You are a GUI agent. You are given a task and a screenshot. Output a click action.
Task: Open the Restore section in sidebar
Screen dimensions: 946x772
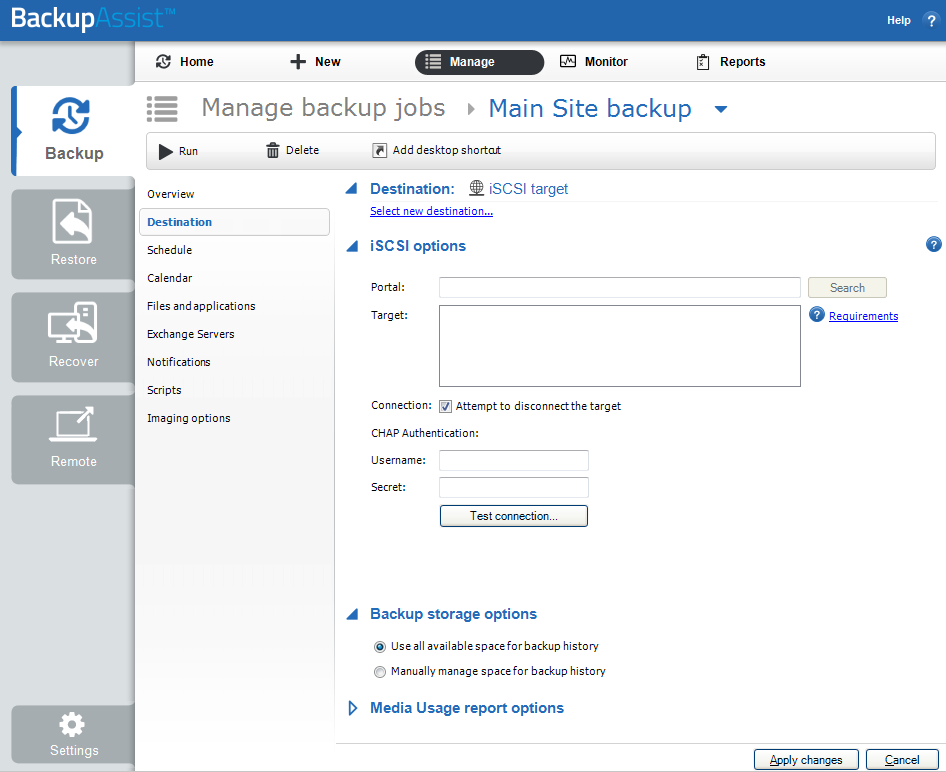[x=73, y=234]
